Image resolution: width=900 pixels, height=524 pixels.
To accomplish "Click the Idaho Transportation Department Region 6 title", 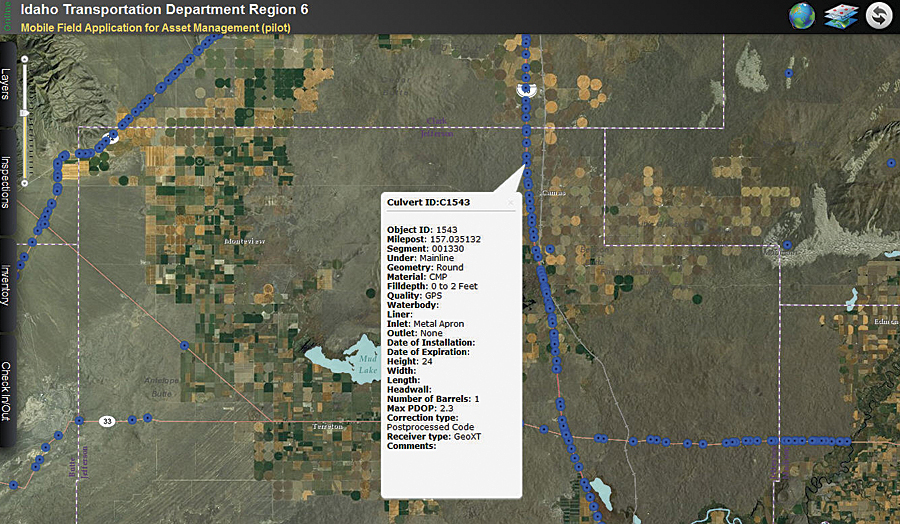I will [164, 9].
